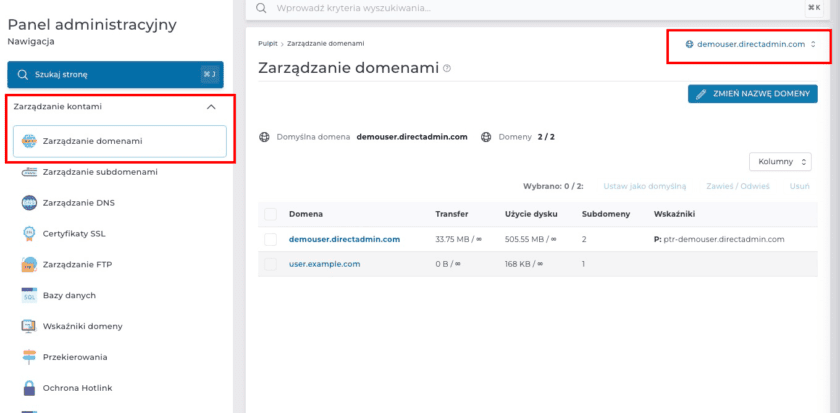Viewport: 840px width, 413px height.
Task: Click the Wskaźniki domeny monitor icon
Action: (29, 326)
